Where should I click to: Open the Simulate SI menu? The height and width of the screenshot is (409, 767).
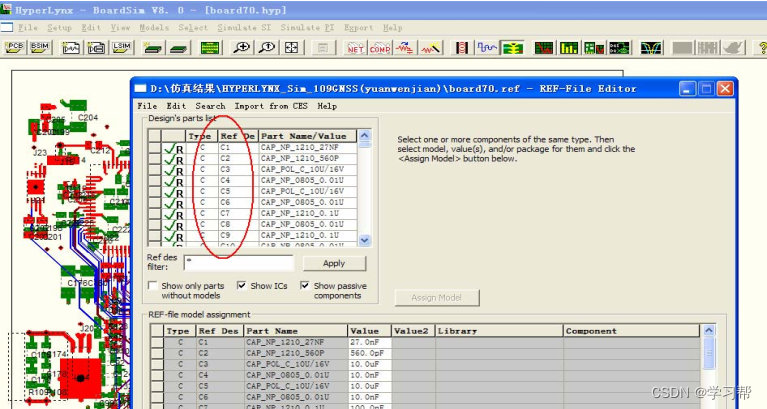tap(244, 27)
